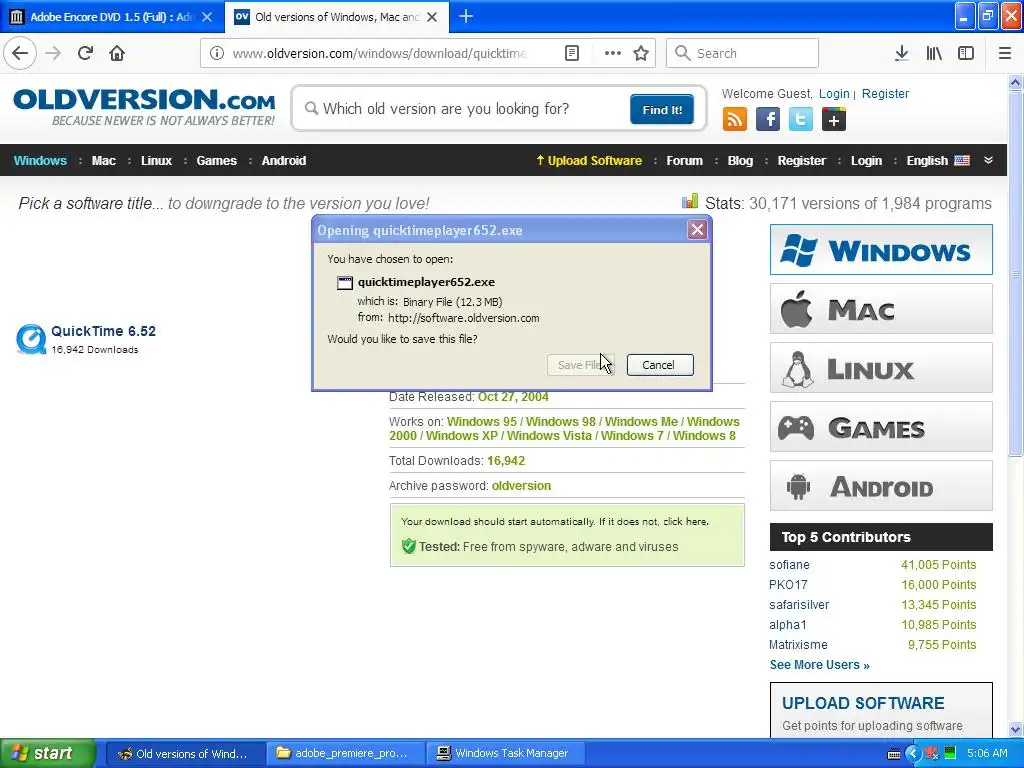Click the QuickTime 6.52 logo icon
This screenshot has height=768, width=1024.
31,339
